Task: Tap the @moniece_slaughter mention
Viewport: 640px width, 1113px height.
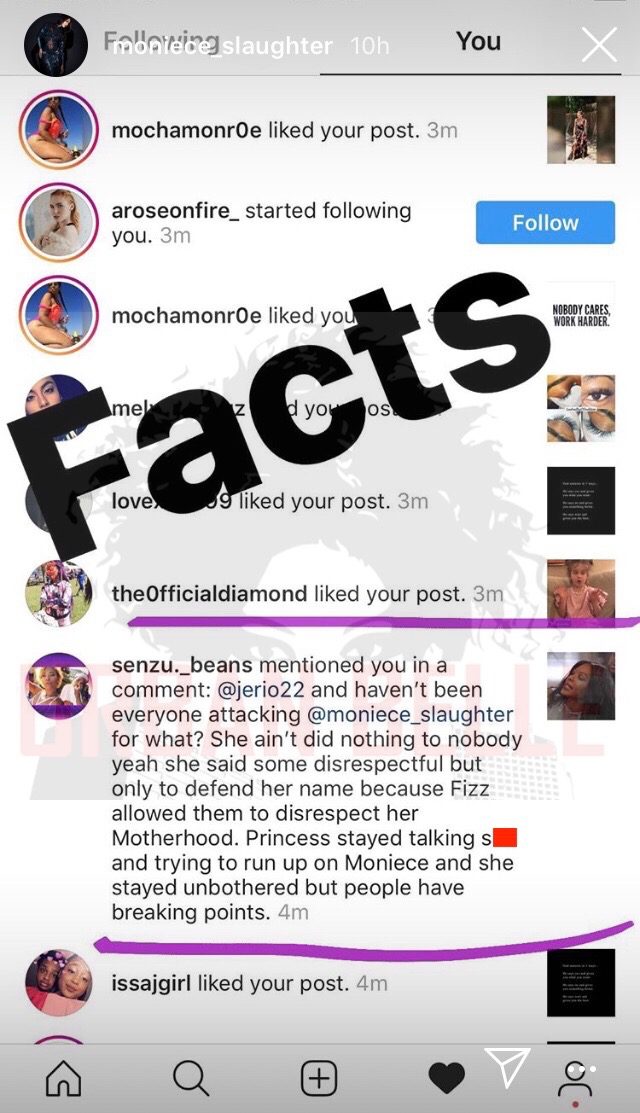Action: (409, 714)
